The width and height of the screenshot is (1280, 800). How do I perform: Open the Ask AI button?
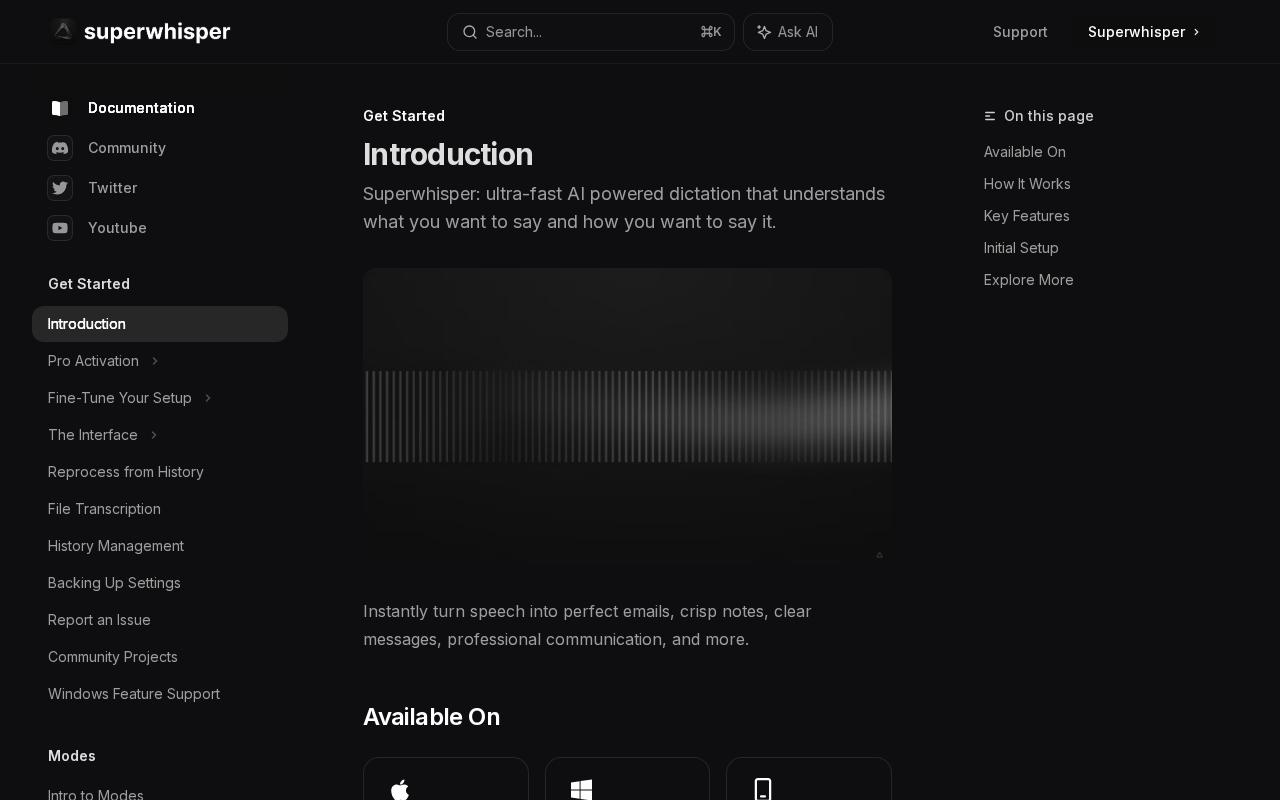pos(788,32)
